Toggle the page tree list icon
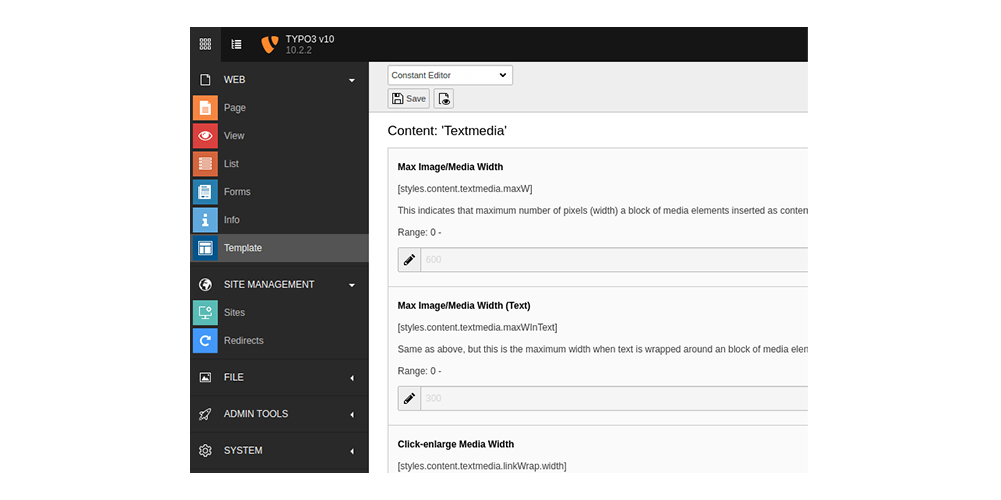 [237, 44]
